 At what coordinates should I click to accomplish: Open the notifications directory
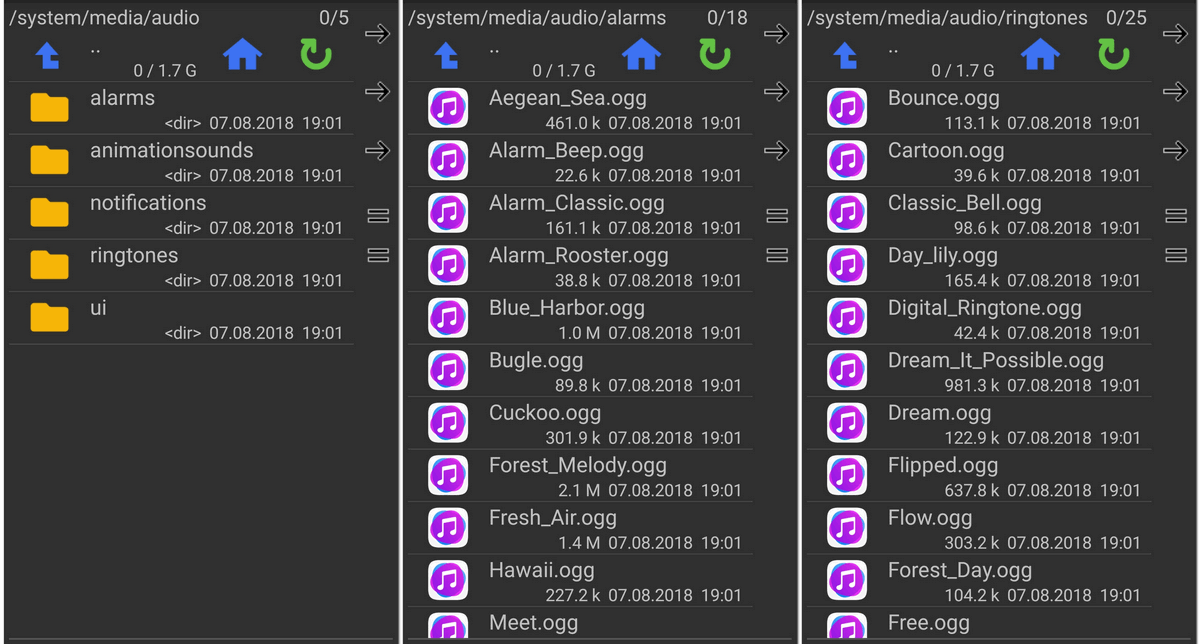[x=181, y=213]
